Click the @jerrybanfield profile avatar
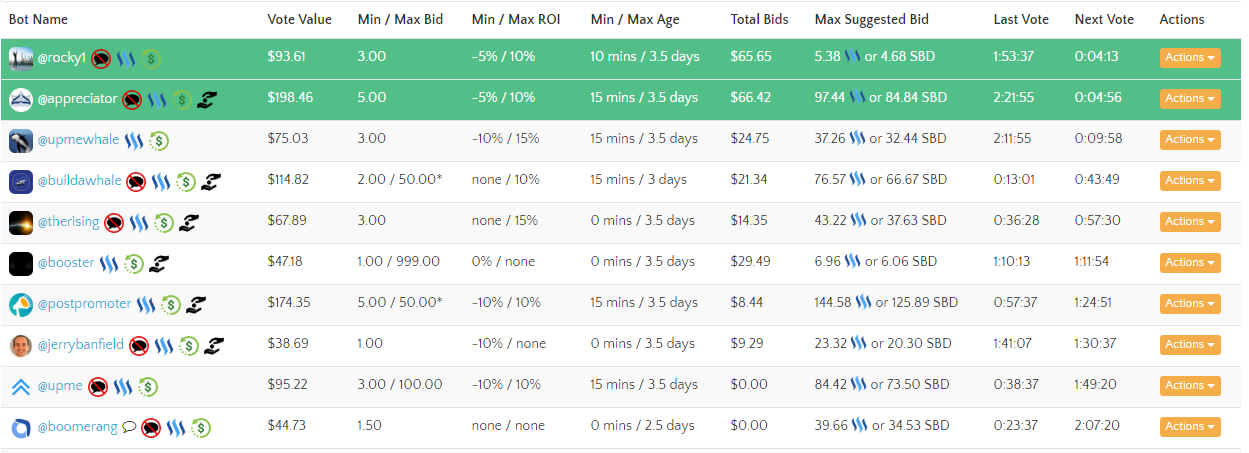Screen dimensions: 1249x453 21,346
